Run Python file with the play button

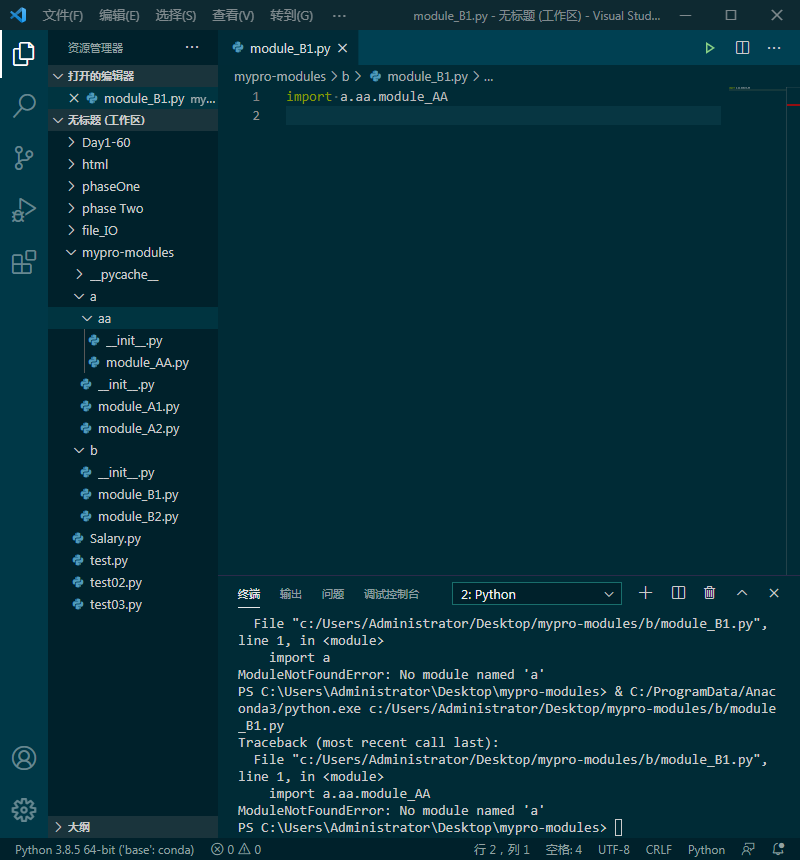tap(710, 48)
